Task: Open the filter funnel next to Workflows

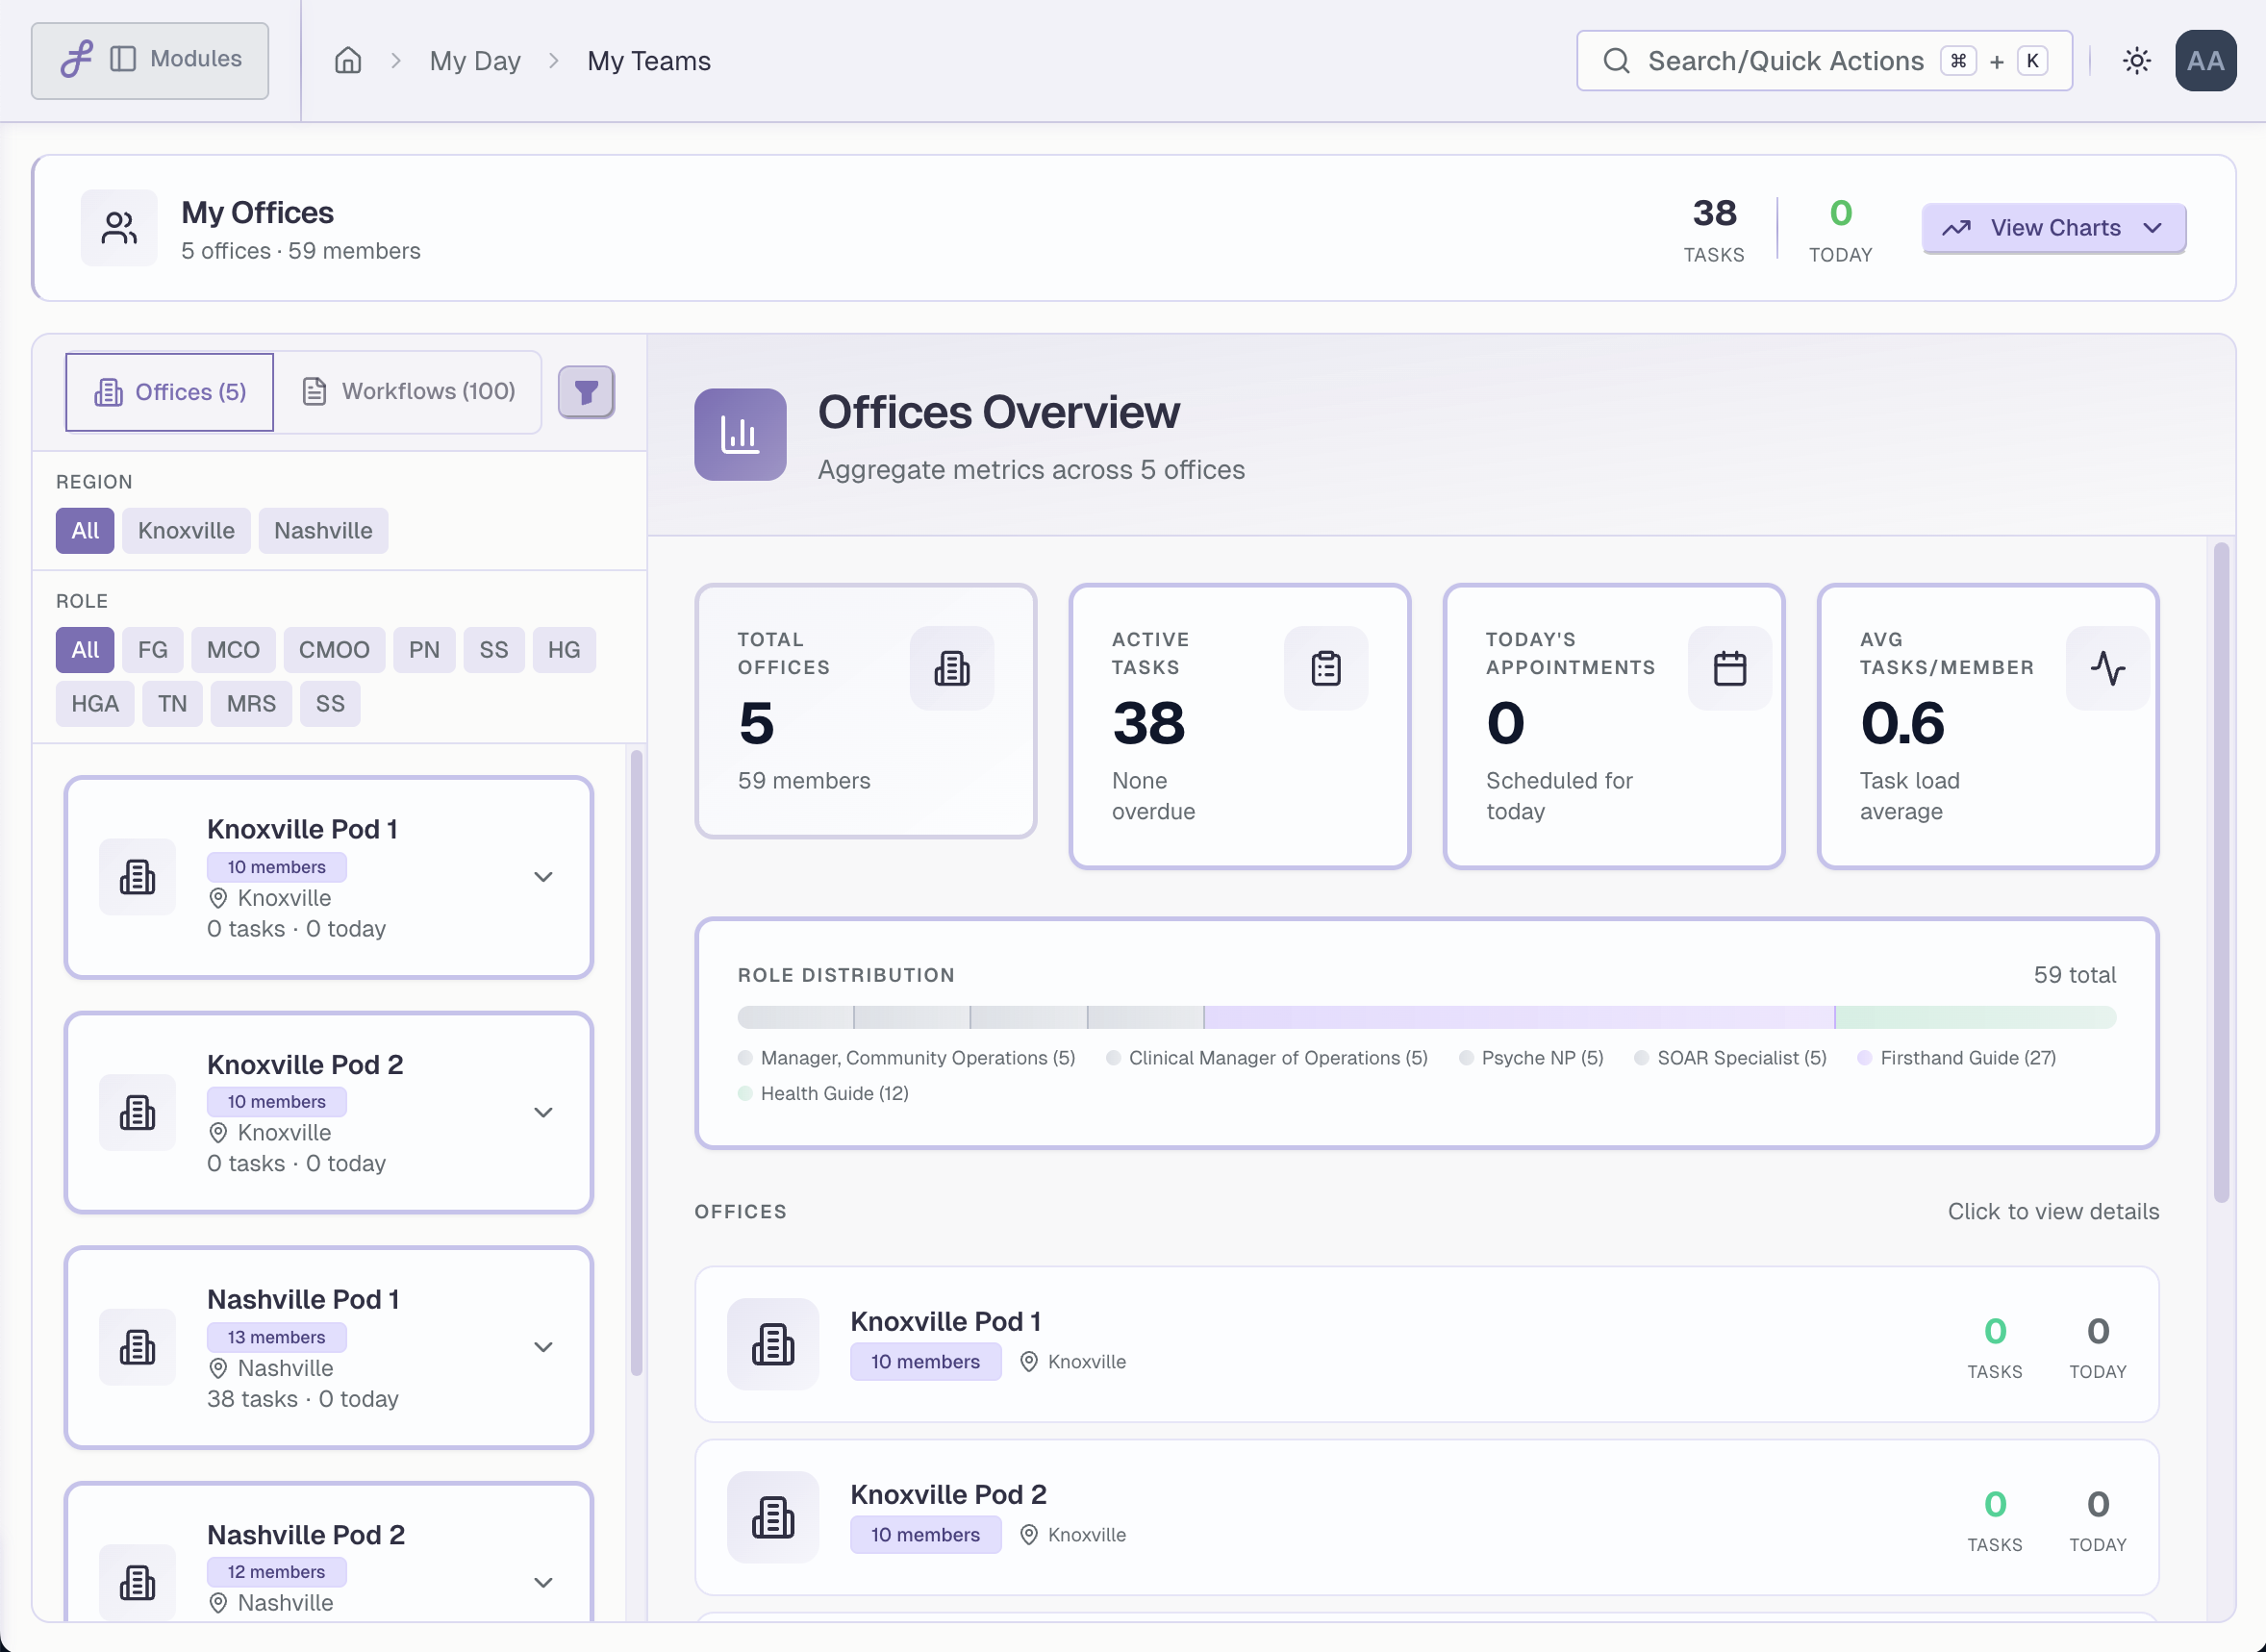Action: 587,391
